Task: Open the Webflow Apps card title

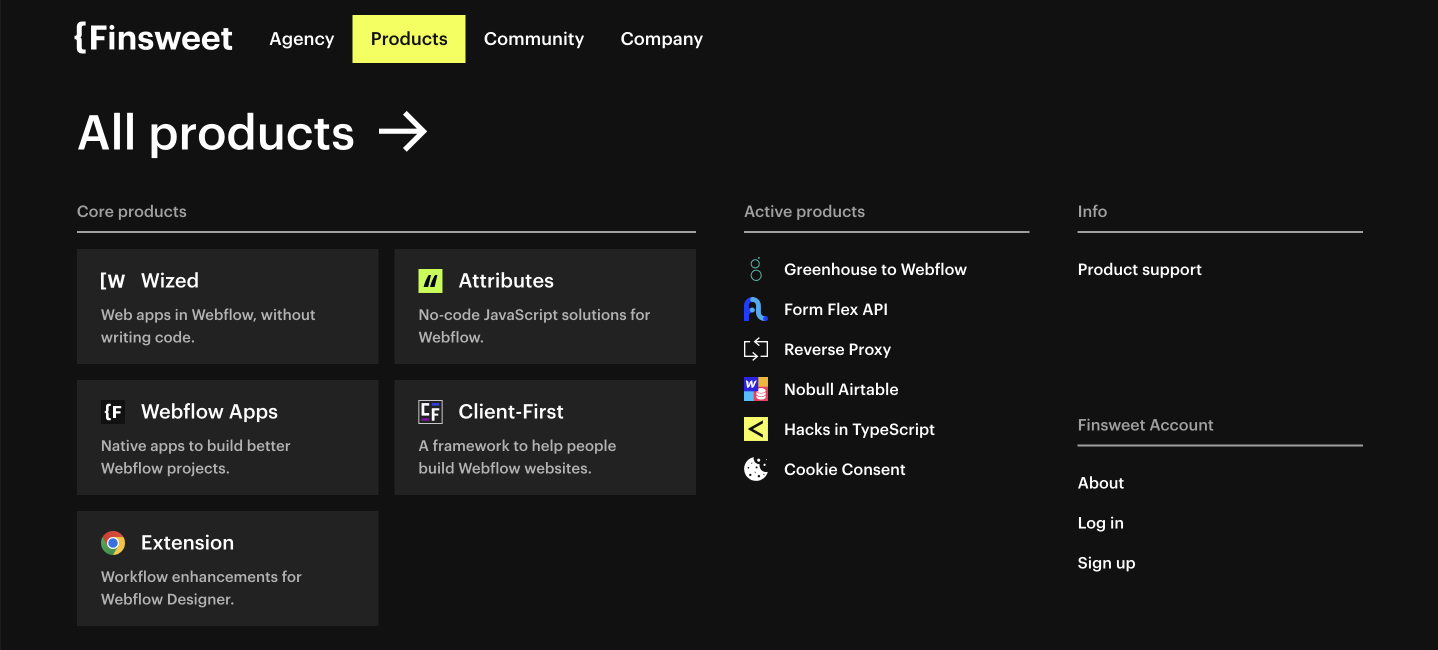Action: 209,412
